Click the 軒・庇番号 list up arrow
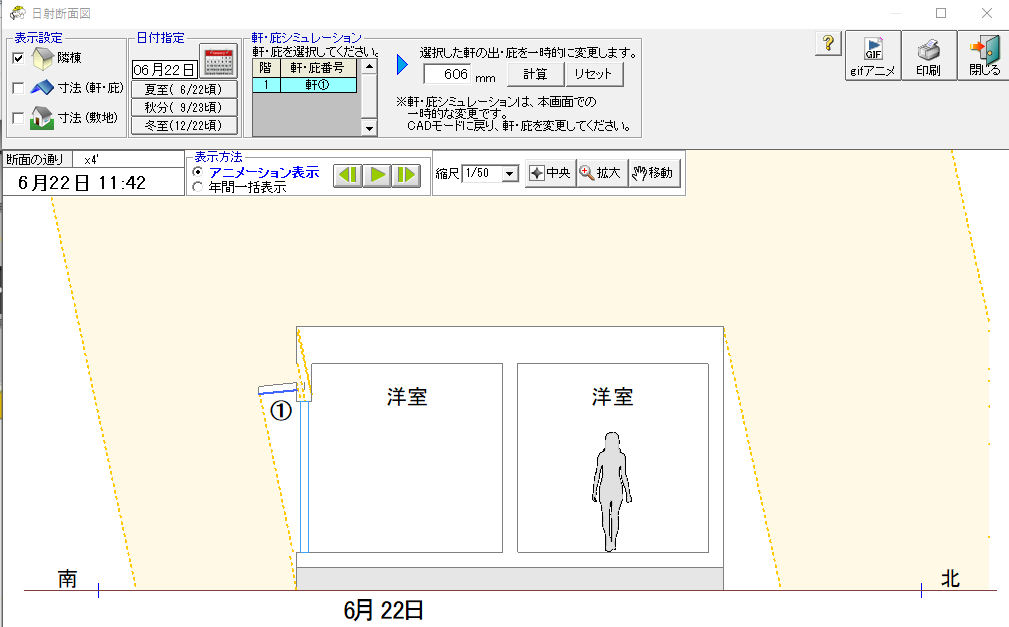Image resolution: width=1009 pixels, height=627 pixels. pos(369,67)
